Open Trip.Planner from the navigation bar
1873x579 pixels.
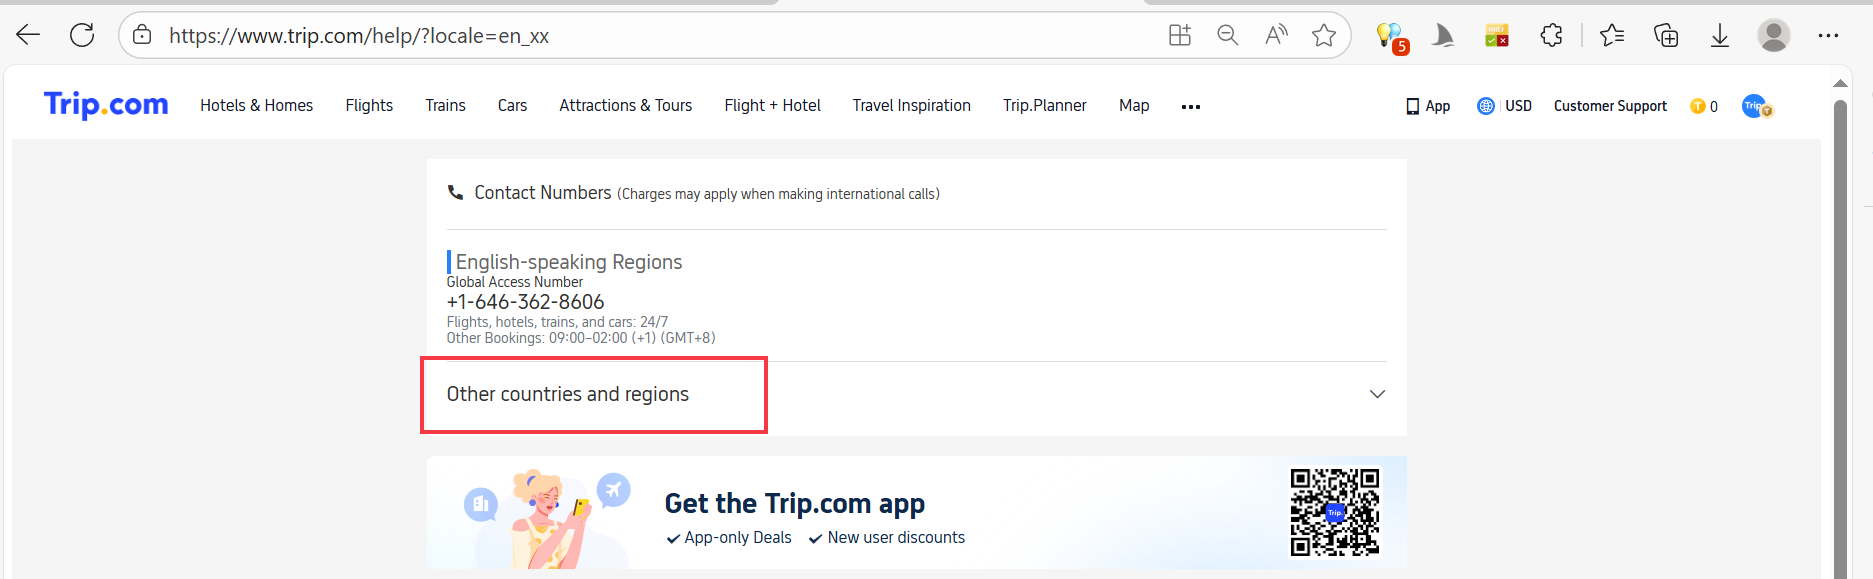[1044, 105]
